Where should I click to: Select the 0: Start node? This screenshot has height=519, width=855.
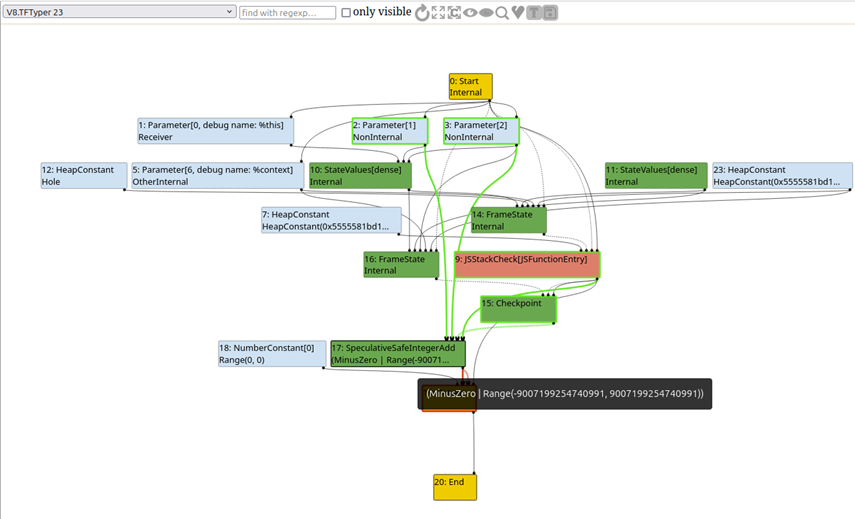[x=471, y=87]
